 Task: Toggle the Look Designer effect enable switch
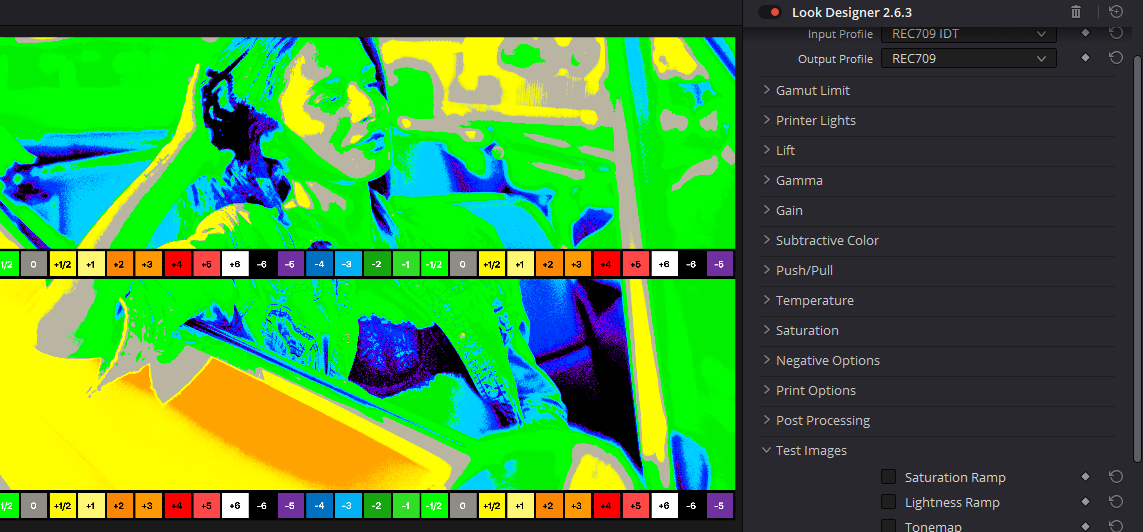coord(769,12)
